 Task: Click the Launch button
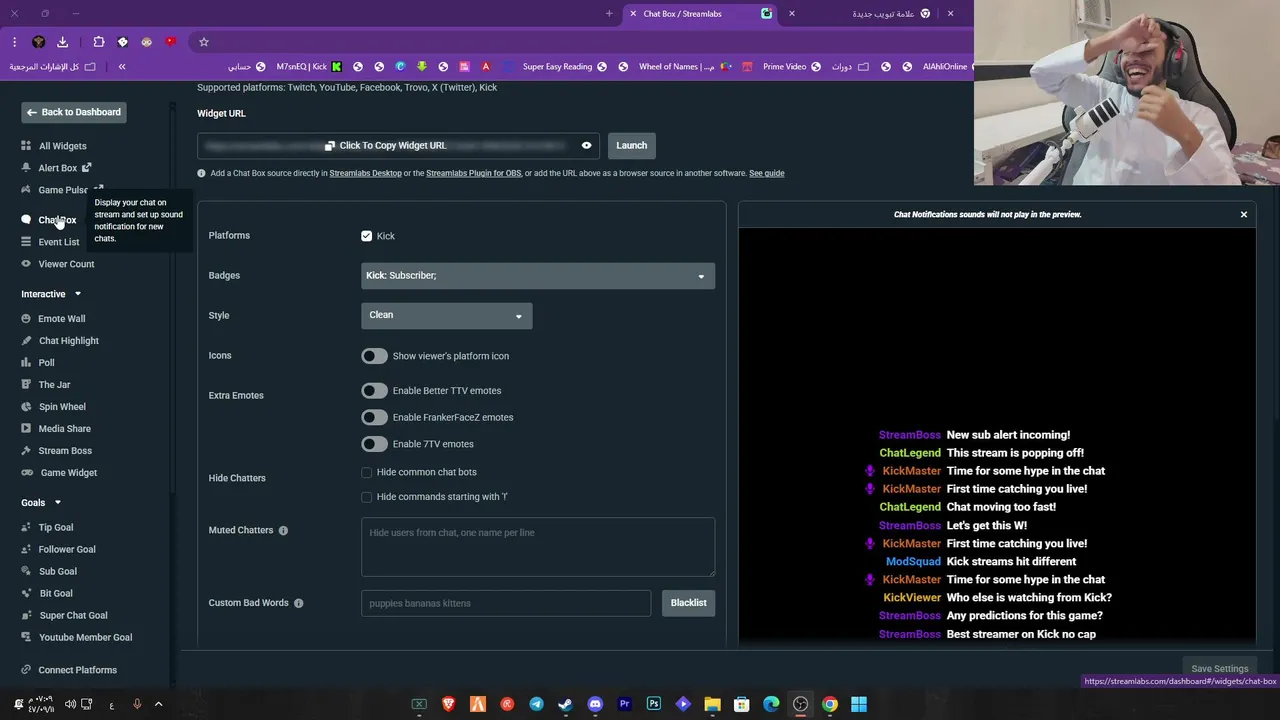pyautogui.click(x=631, y=146)
